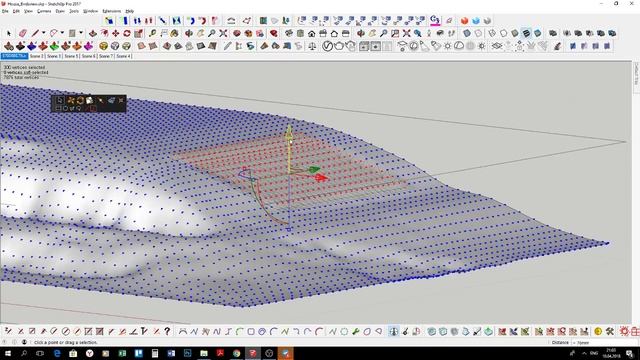Viewport: 640px width, 360px height.
Task: Open the Window menu
Action: 91,11
